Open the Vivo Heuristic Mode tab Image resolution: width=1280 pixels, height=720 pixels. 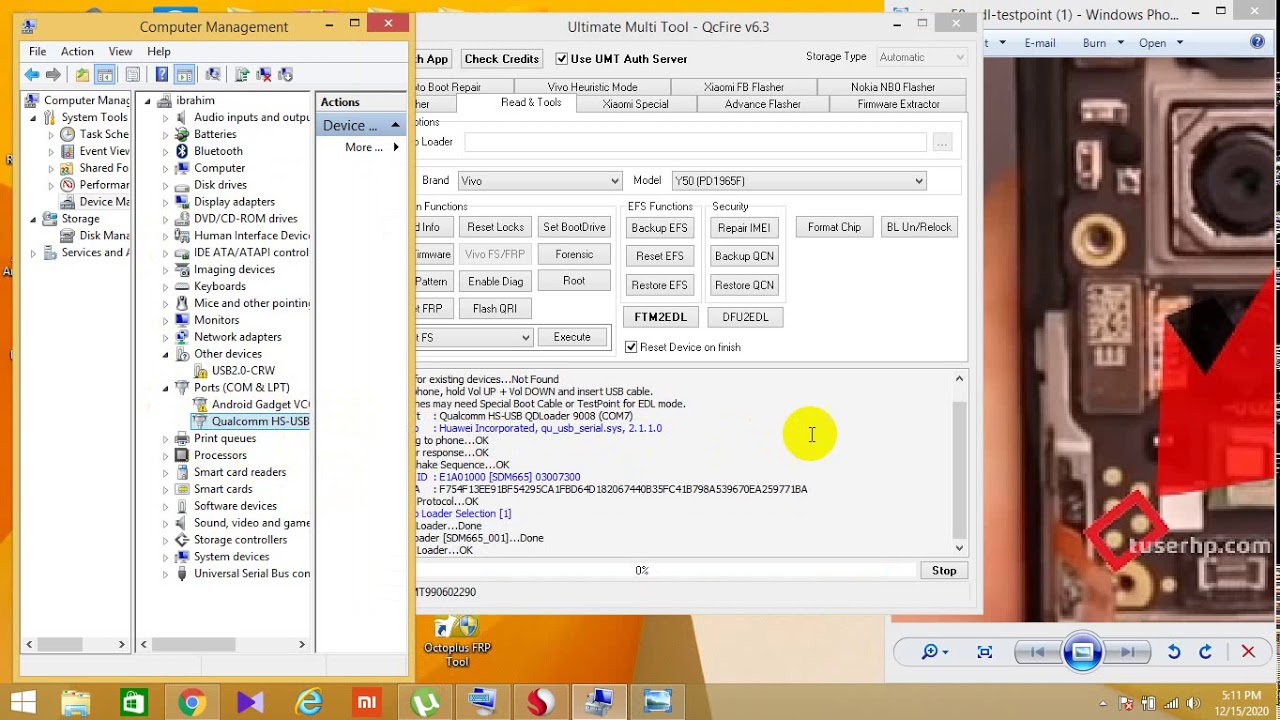click(592, 87)
